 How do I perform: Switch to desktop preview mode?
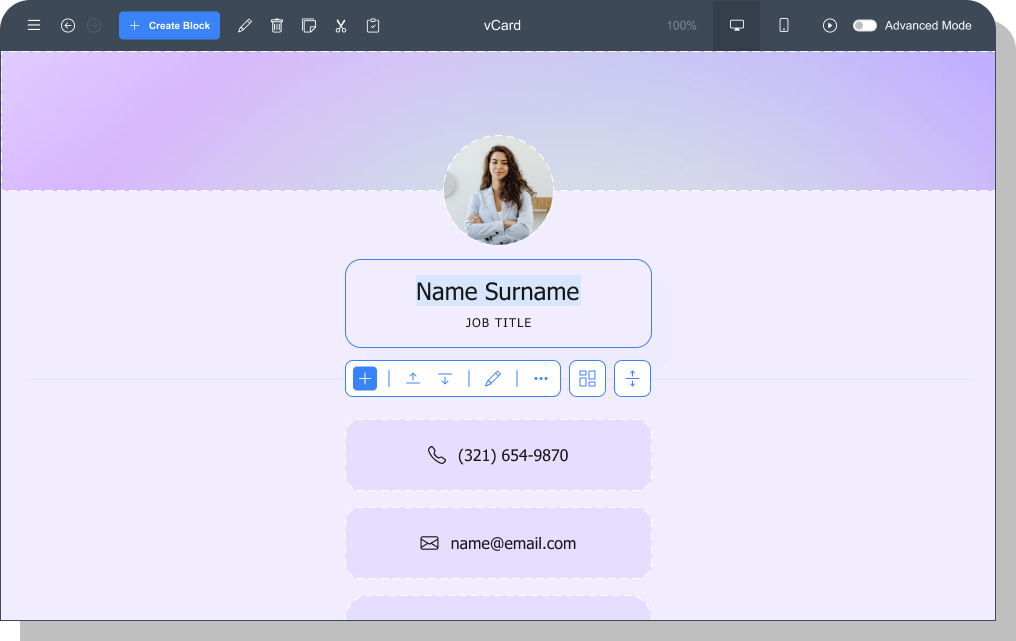[737, 25]
